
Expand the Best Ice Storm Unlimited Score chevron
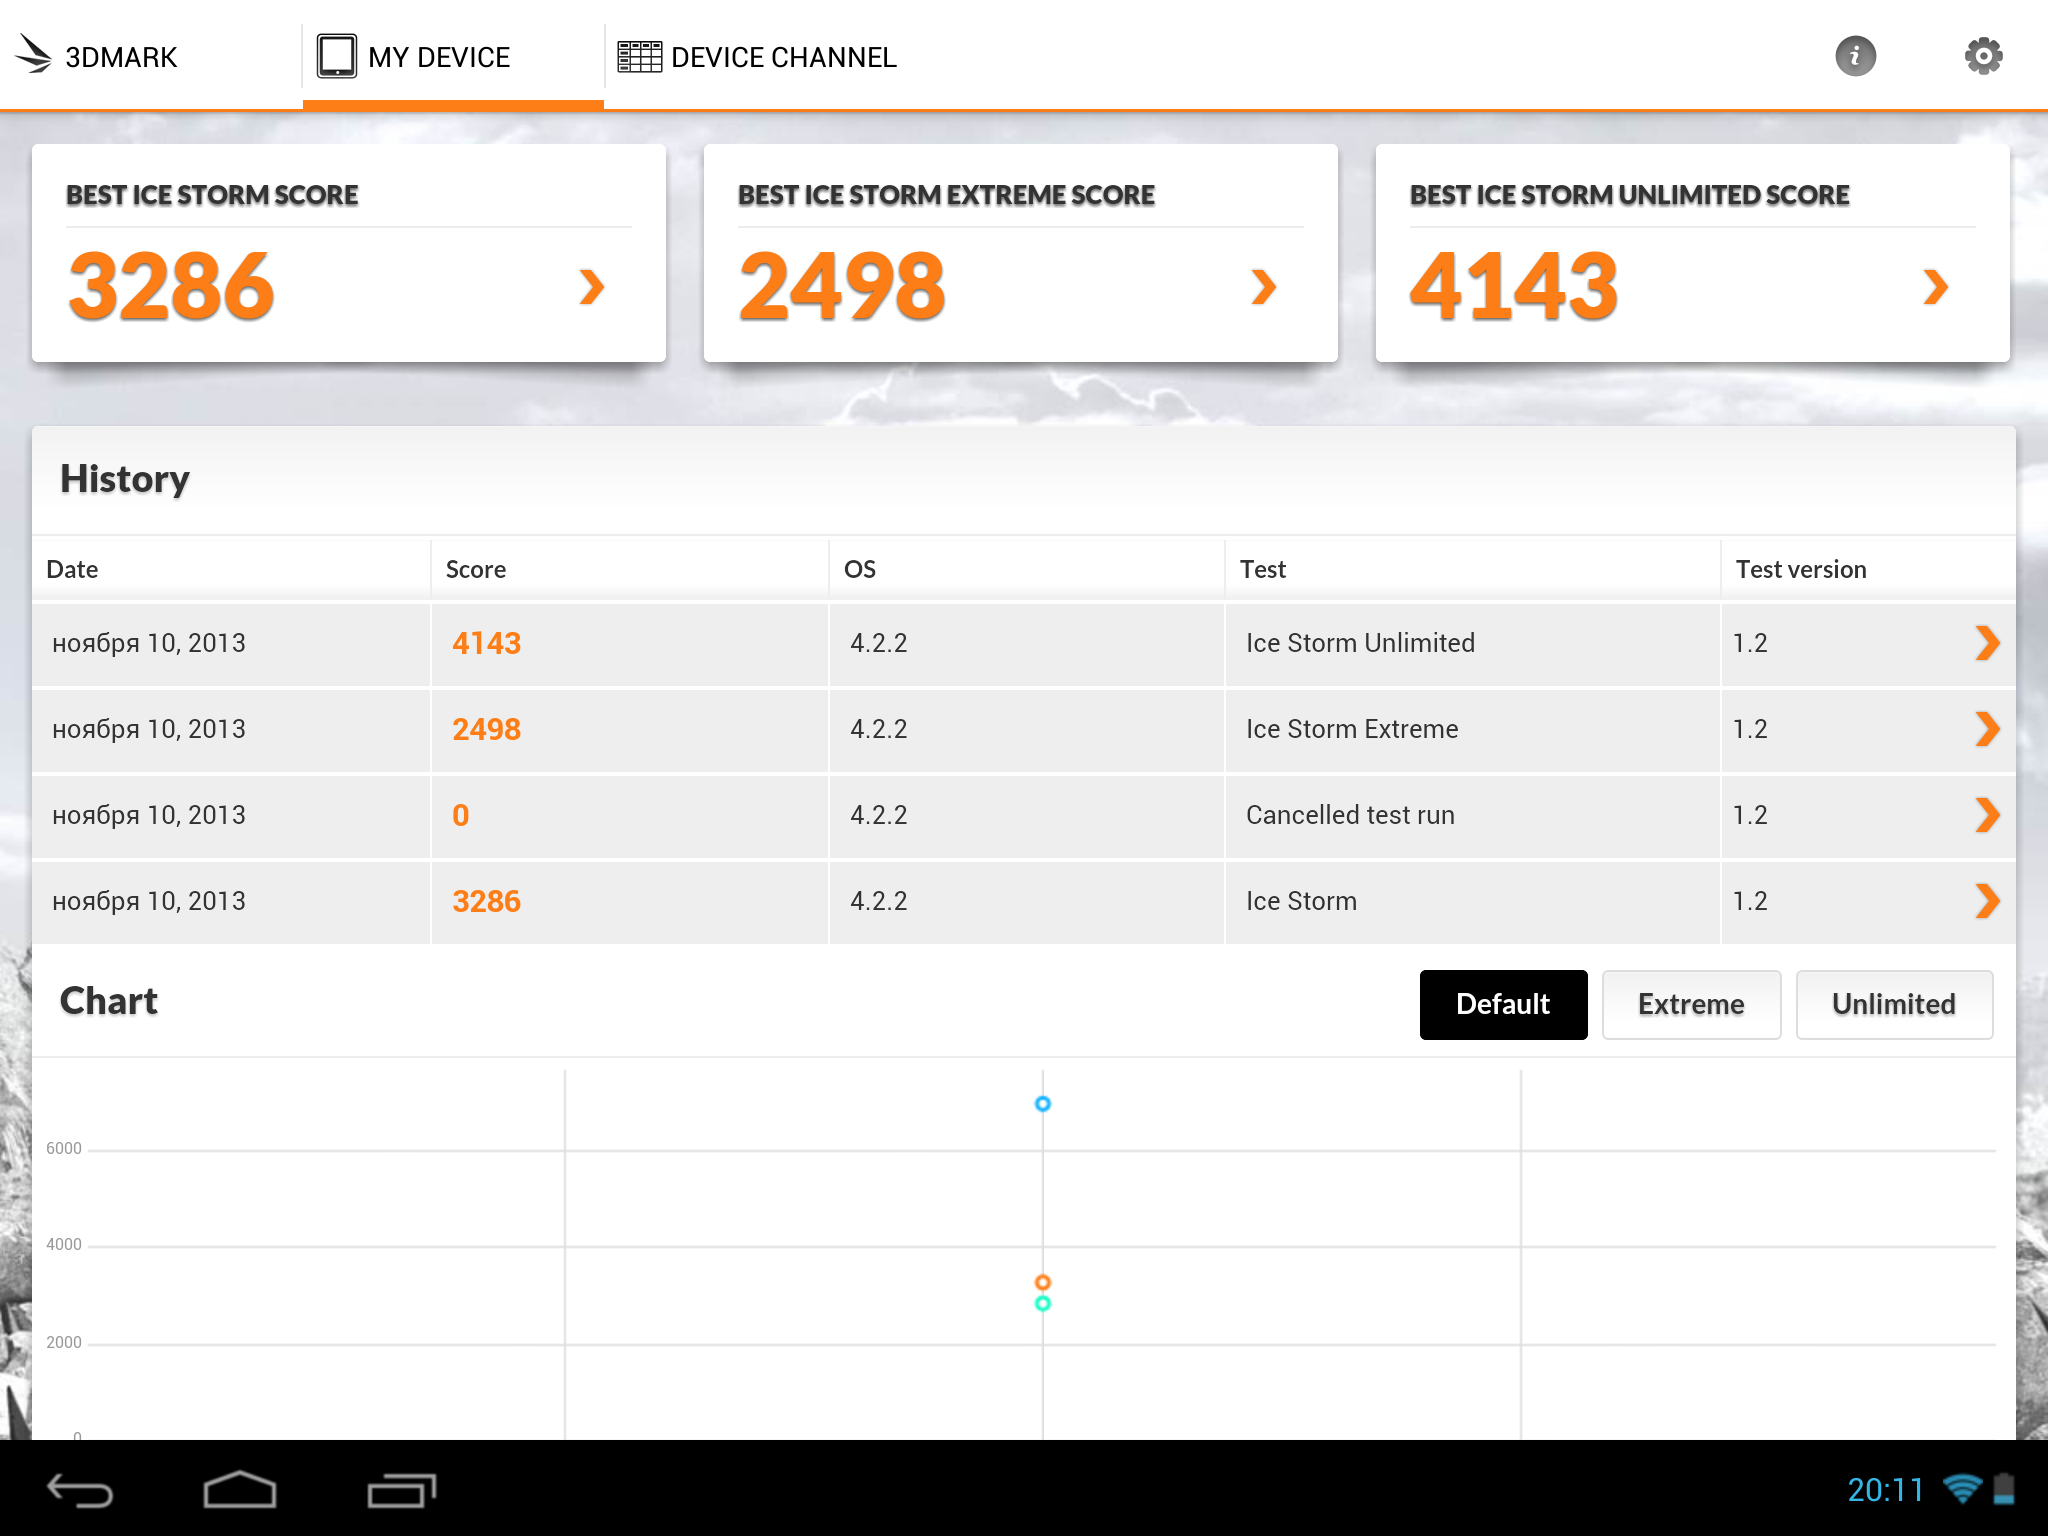coord(1936,287)
